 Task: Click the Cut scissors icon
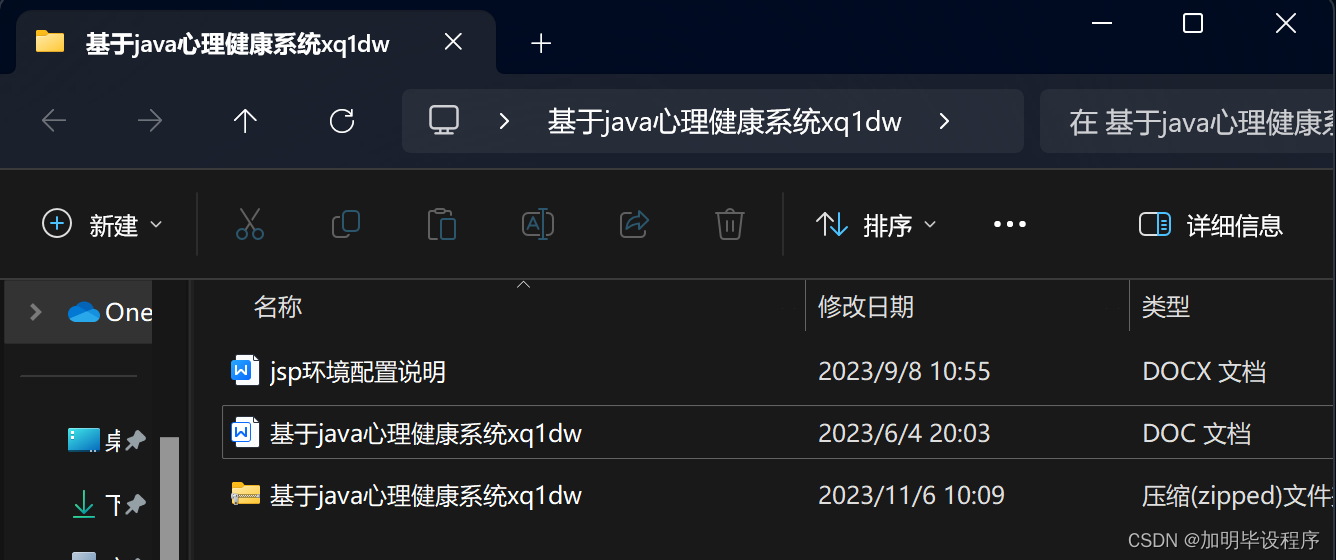250,224
